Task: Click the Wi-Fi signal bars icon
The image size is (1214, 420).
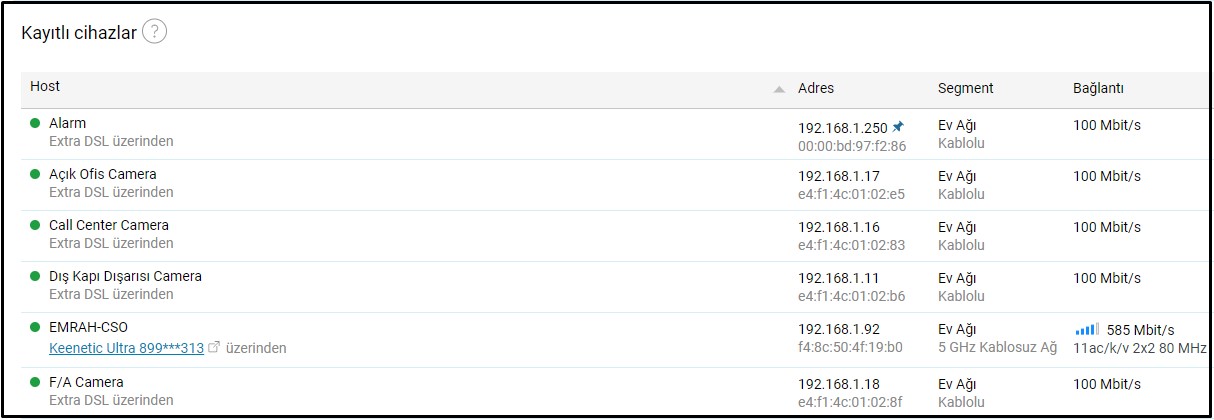Action: [x=1086, y=329]
